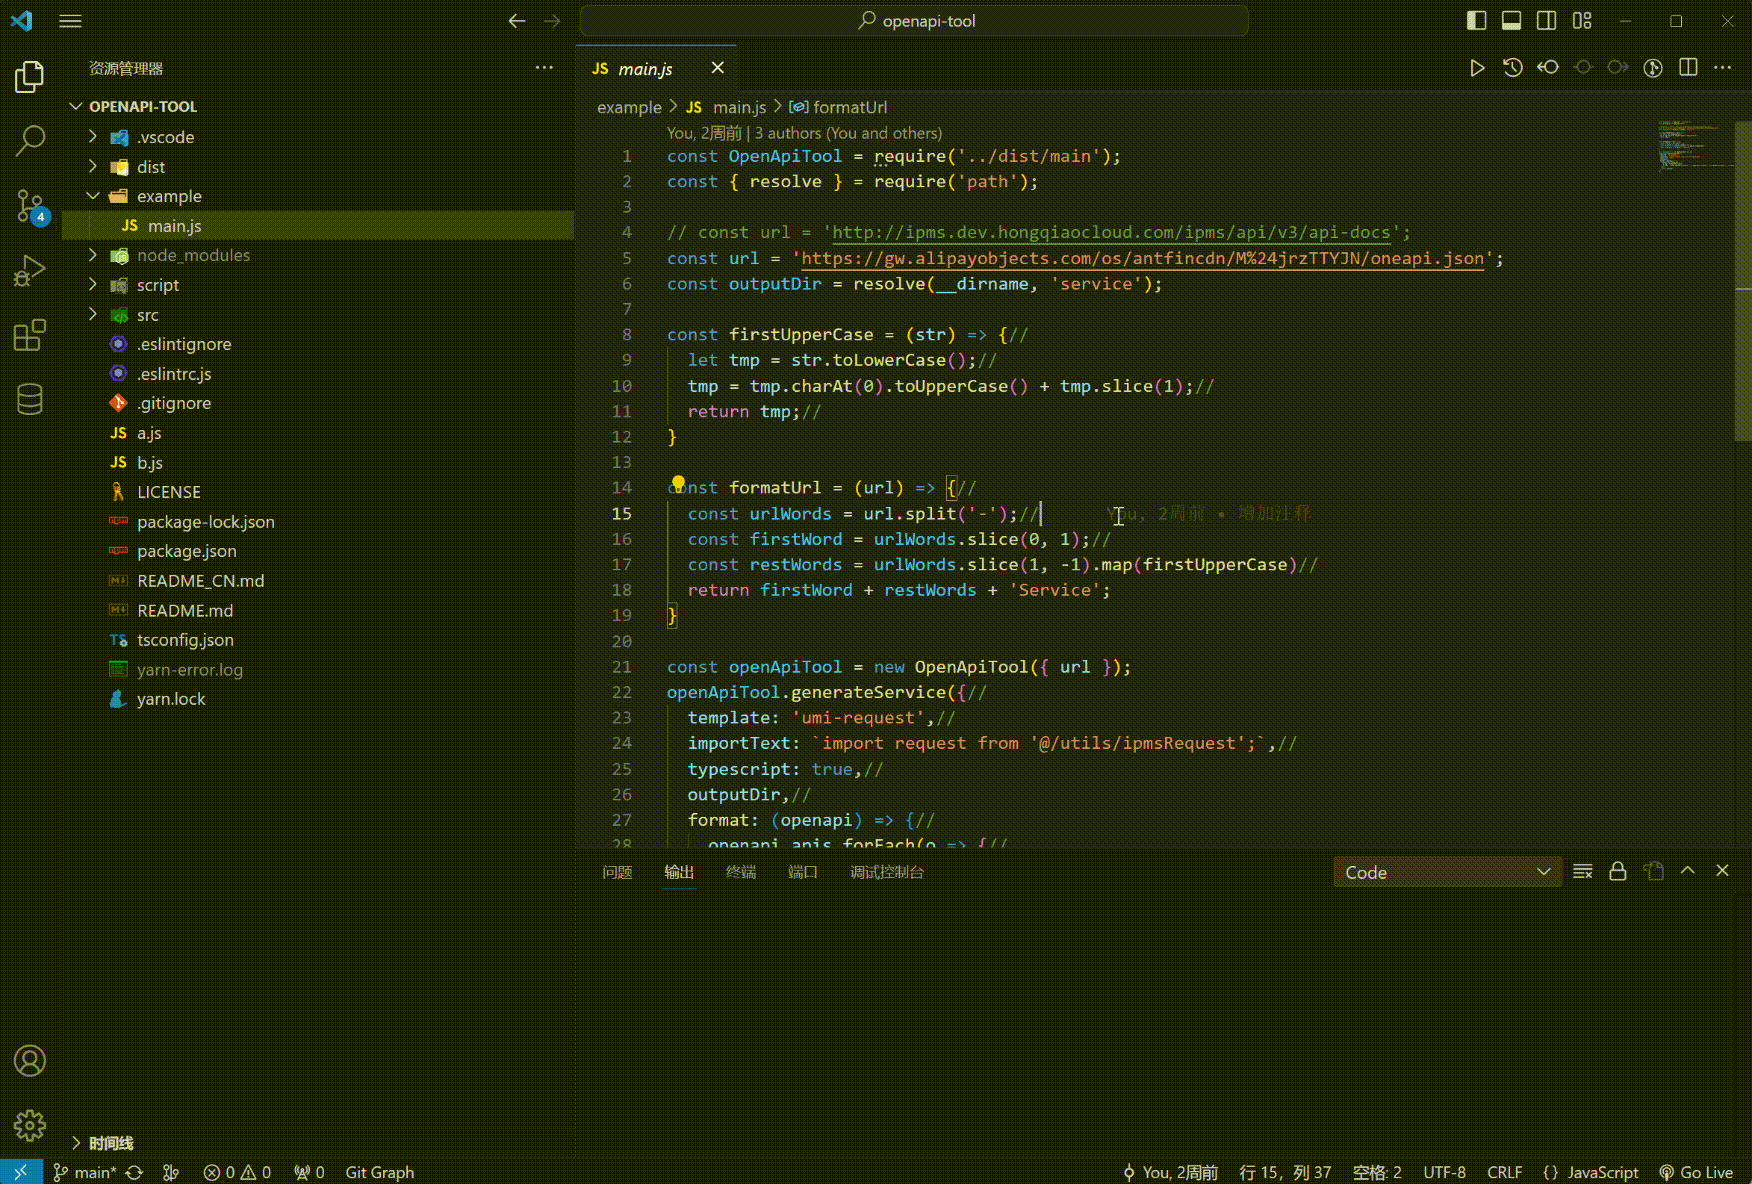Open the Explorer view in activity bar

coord(30,77)
